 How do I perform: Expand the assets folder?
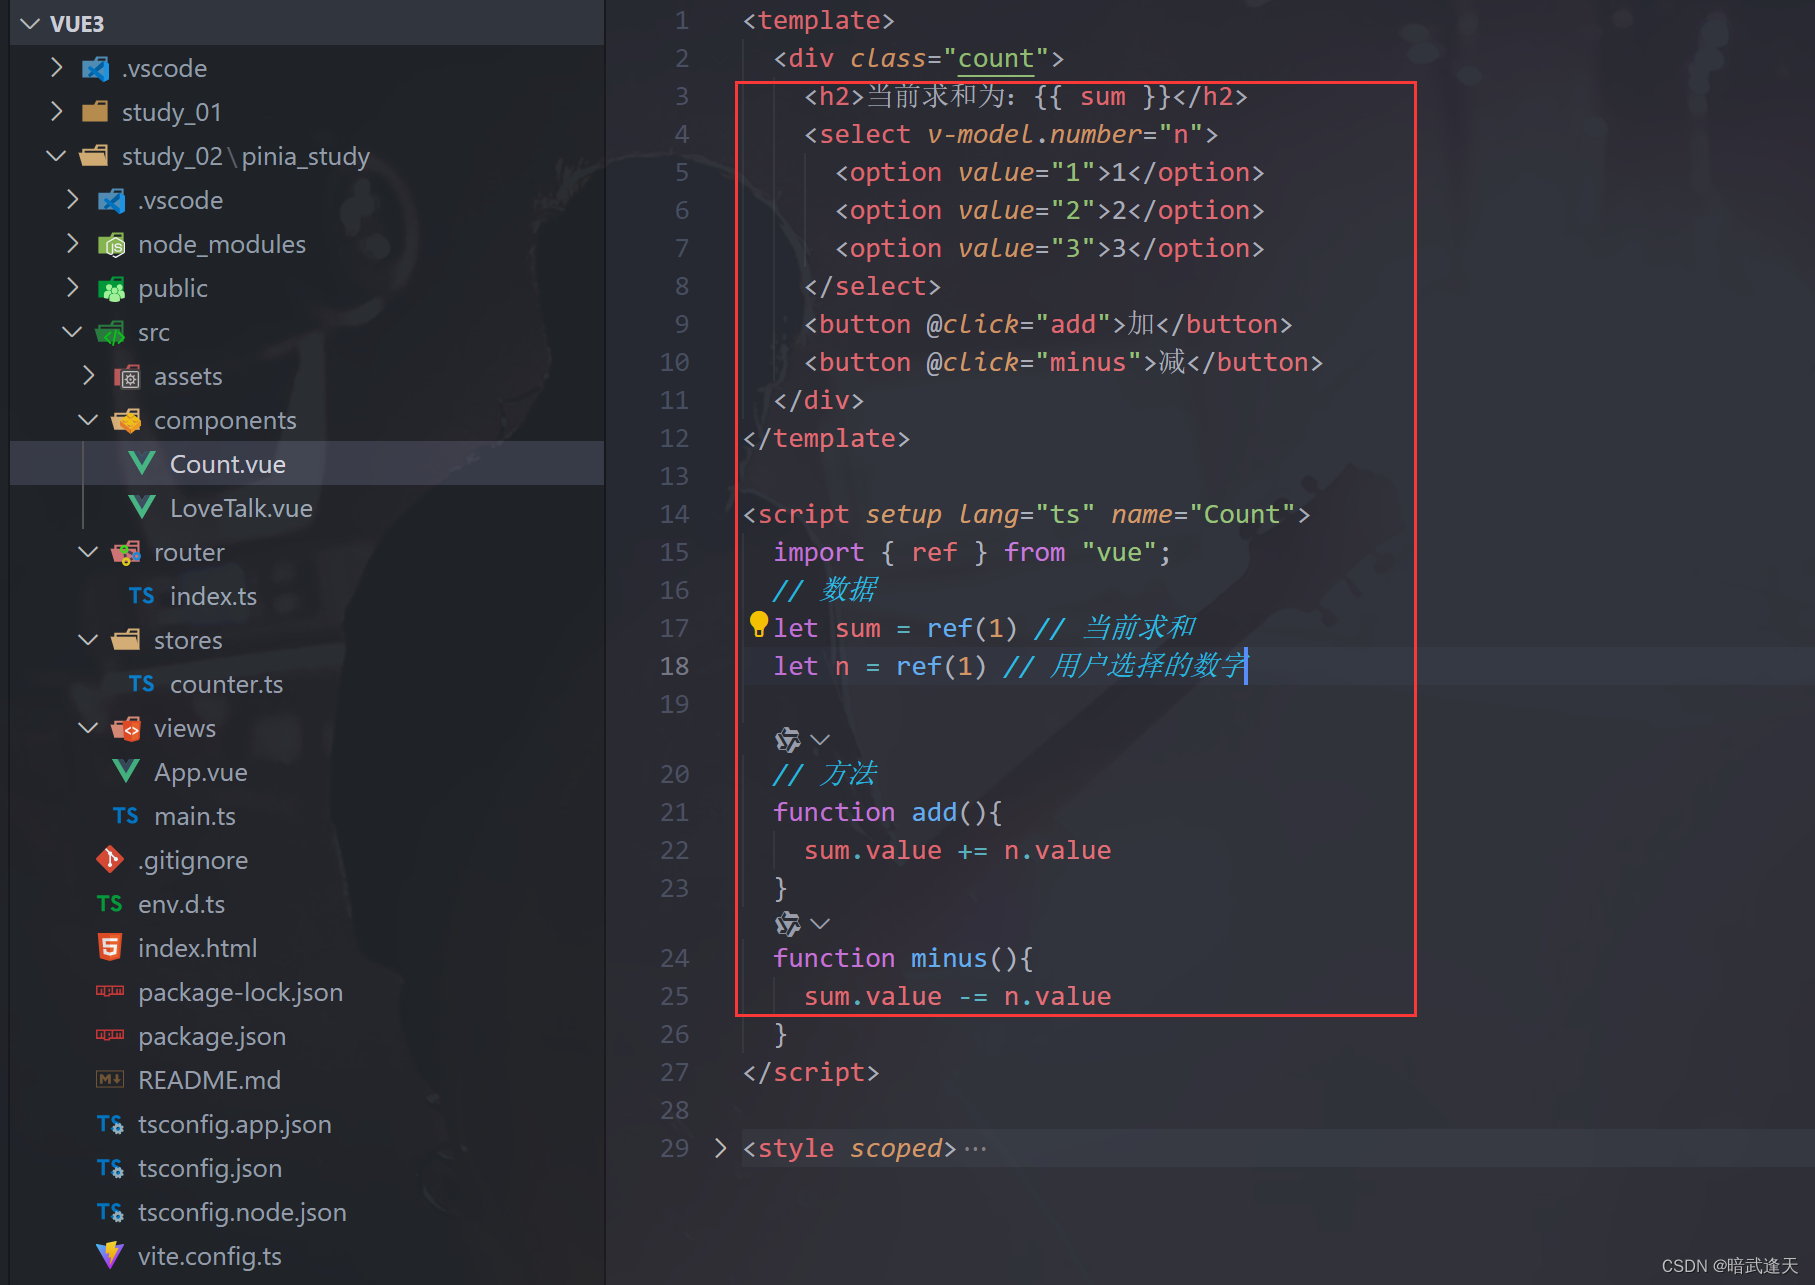(x=88, y=375)
